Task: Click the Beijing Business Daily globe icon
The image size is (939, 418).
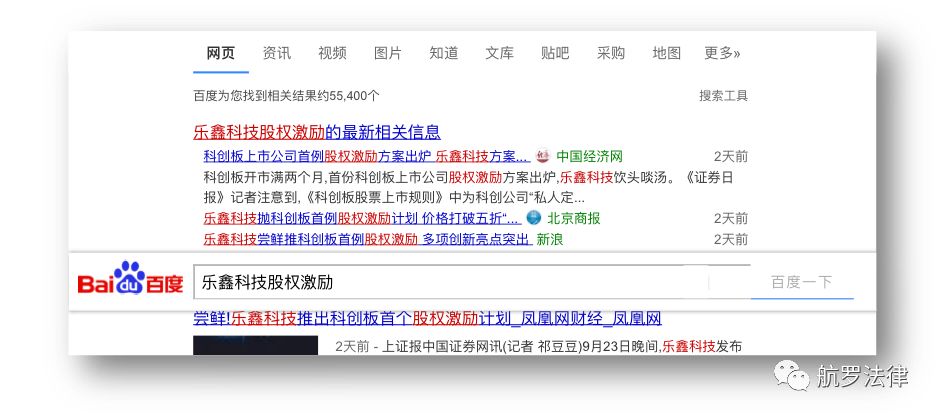Action: [534, 218]
